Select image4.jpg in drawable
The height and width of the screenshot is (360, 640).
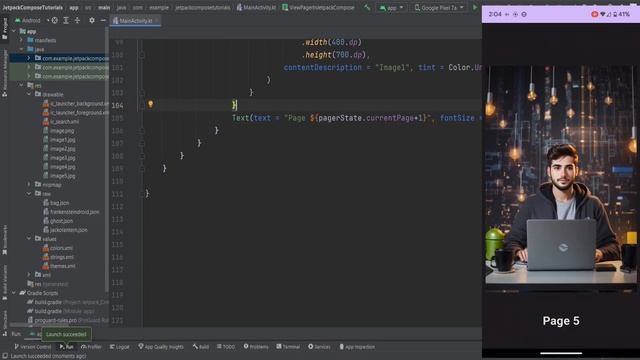(x=59, y=167)
